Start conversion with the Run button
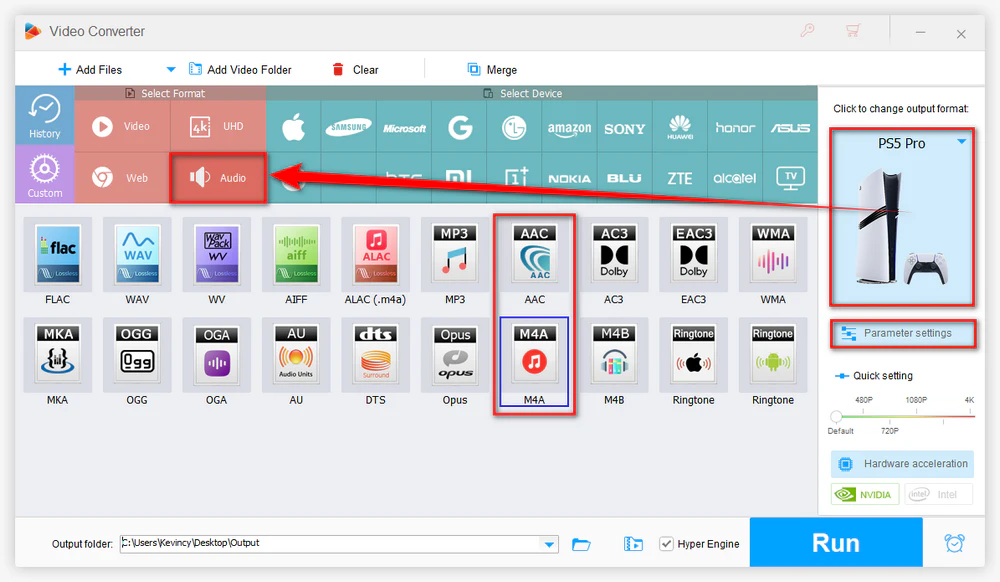This screenshot has width=1000, height=582. pyautogui.click(x=836, y=542)
